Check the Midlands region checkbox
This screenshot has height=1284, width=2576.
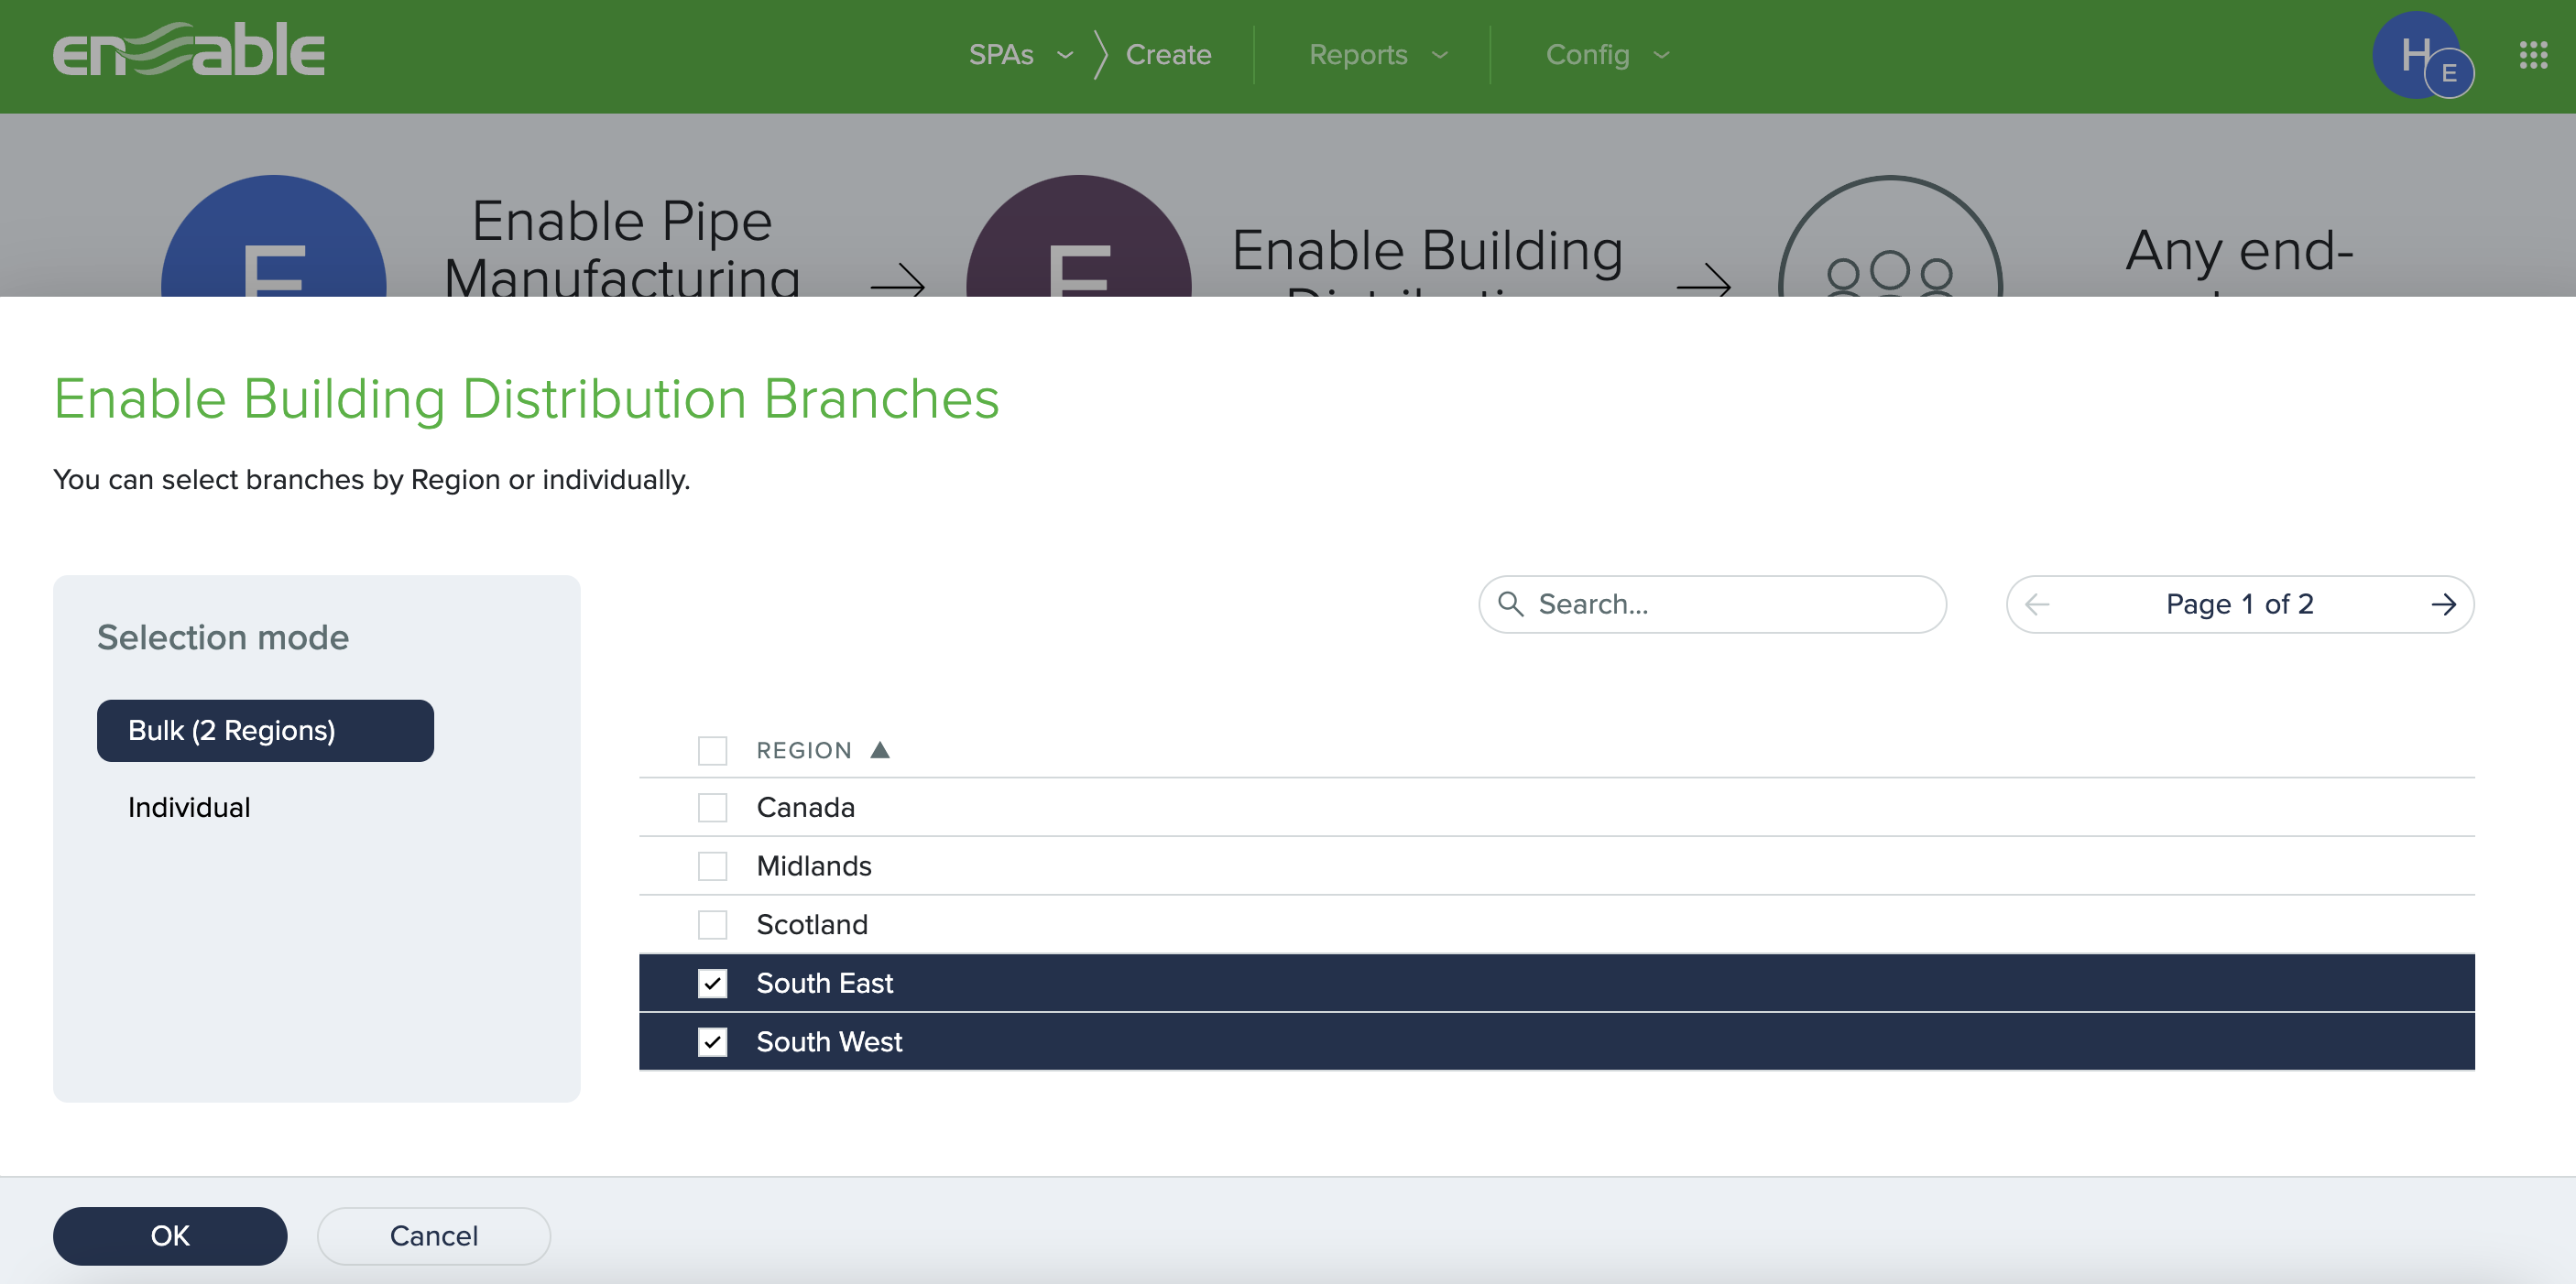pos(712,866)
